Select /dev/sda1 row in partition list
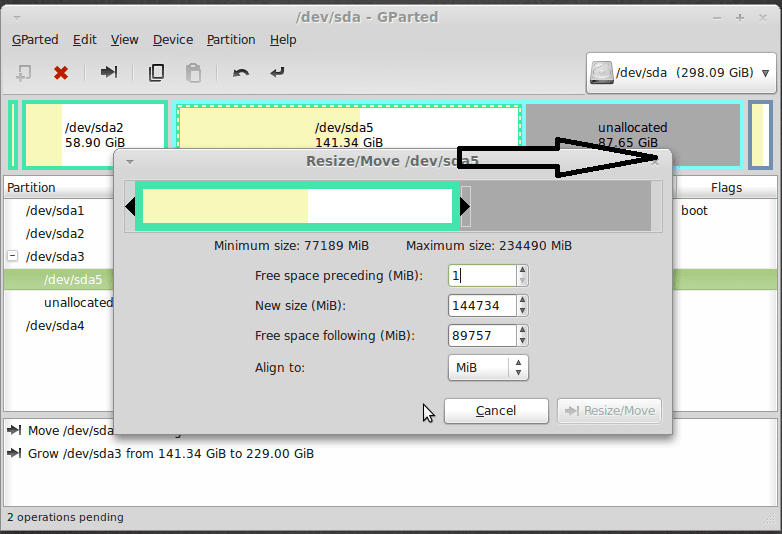The image size is (782, 534). (x=55, y=211)
